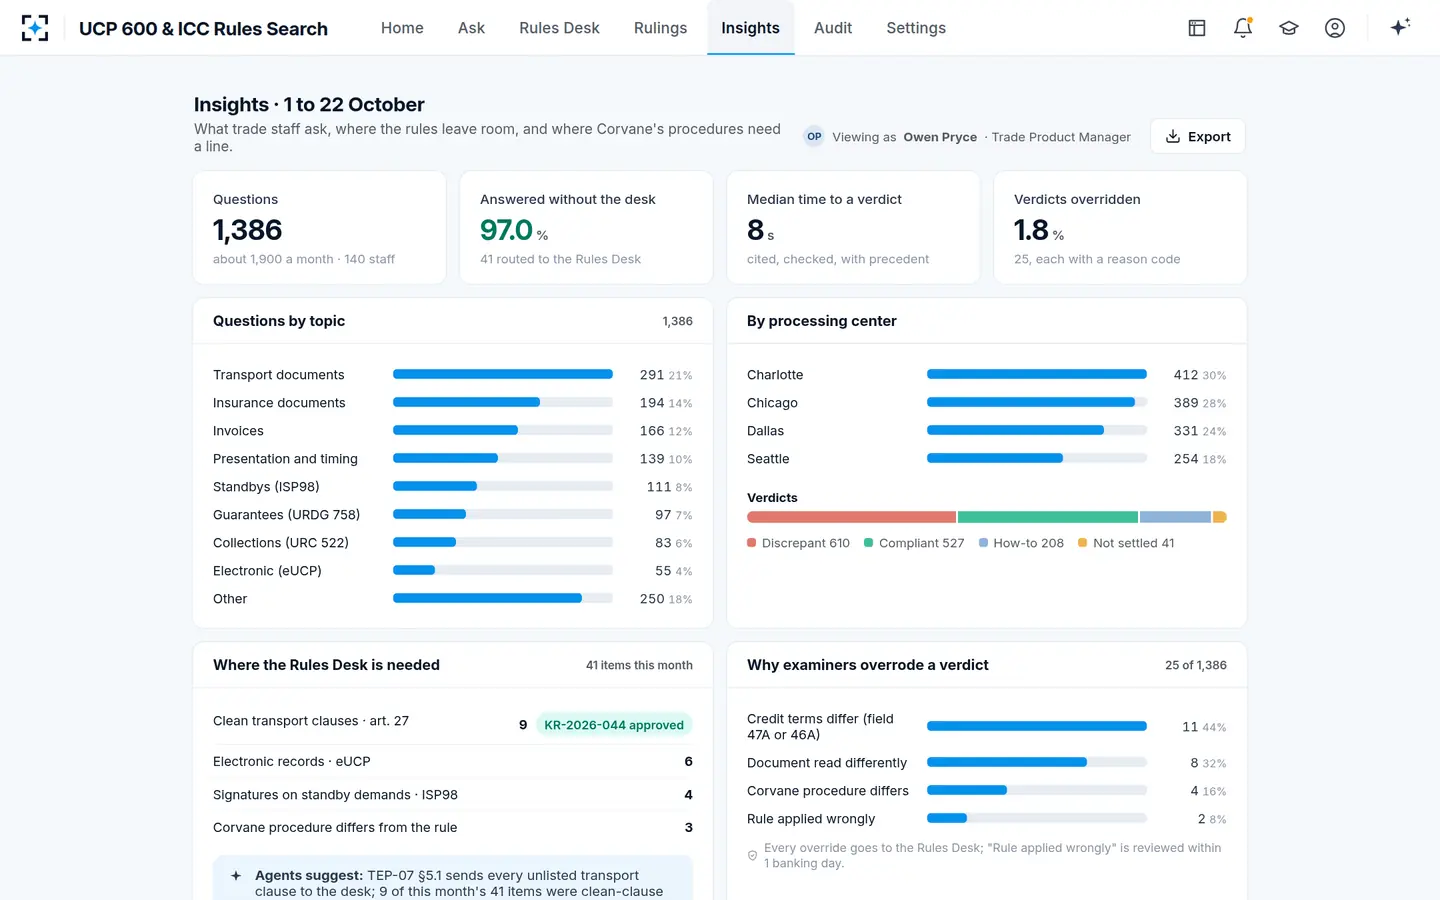This screenshot has height=900, width=1440.
Task: Click the OP avatar badge
Action: click(814, 137)
